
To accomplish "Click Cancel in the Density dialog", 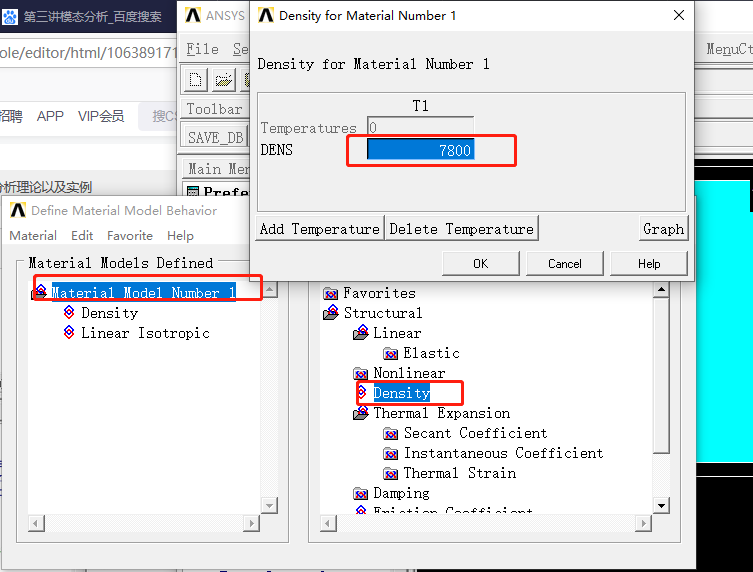I will [565, 264].
